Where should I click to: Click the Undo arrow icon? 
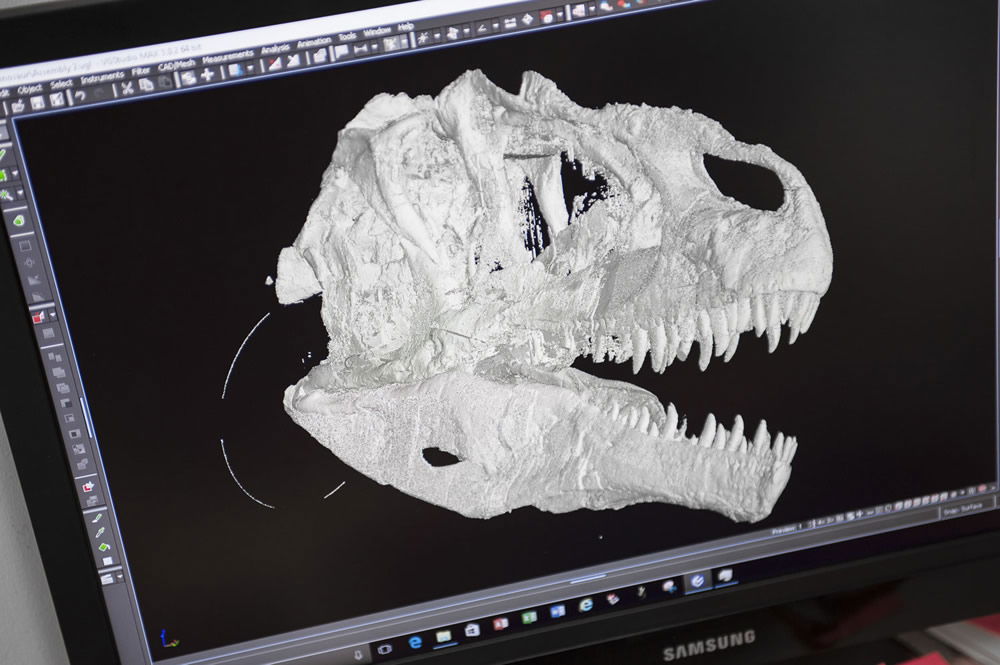click(79, 96)
